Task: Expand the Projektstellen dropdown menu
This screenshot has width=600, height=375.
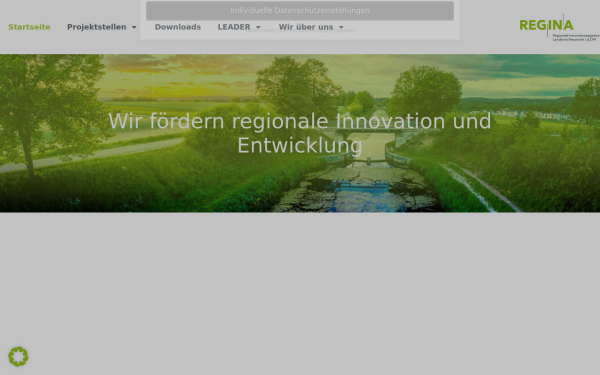Action: coord(102,27)
